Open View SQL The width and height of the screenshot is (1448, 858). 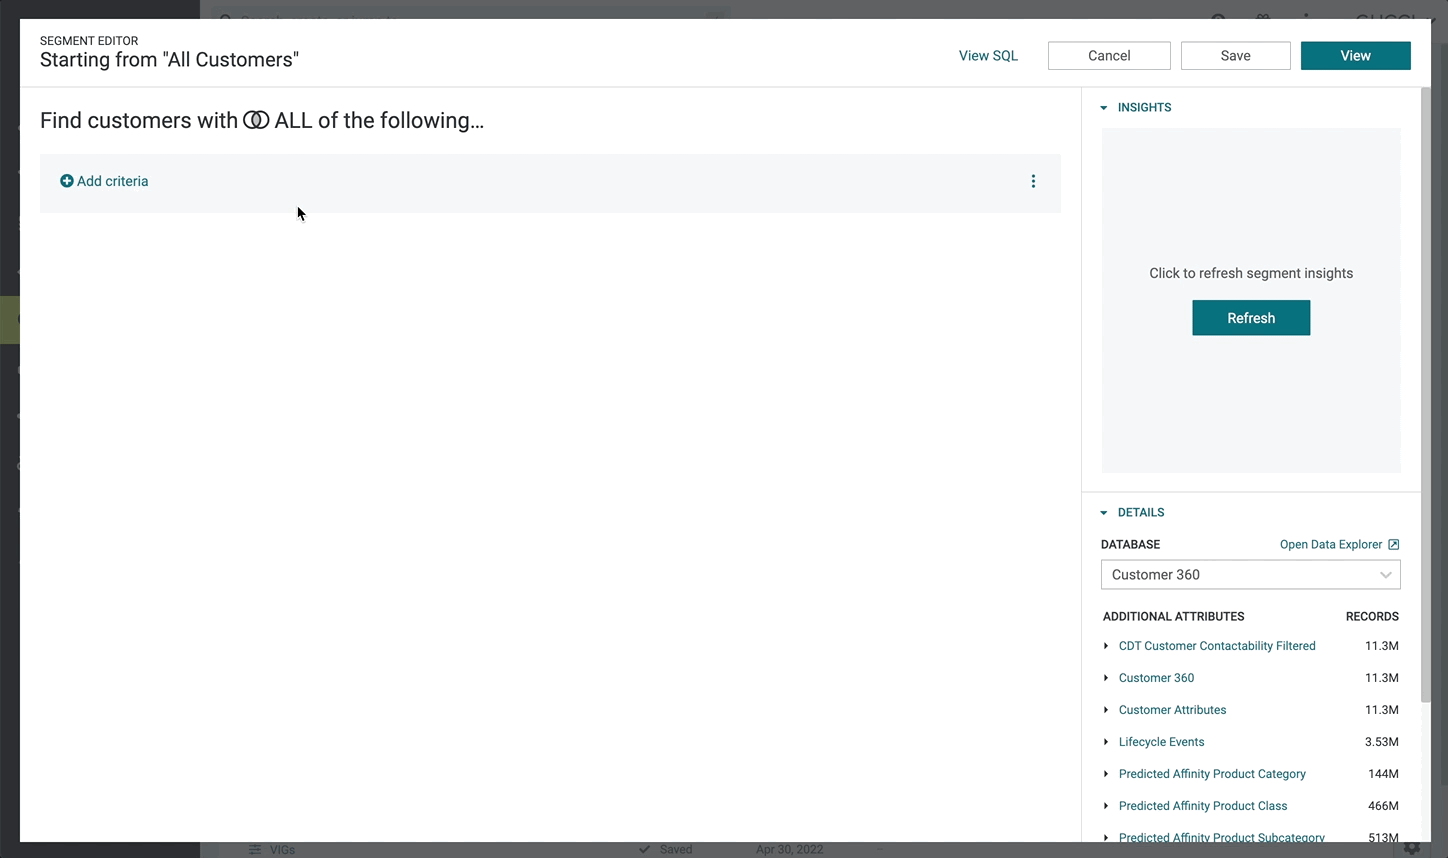pyautogui.click(x=987, y=55)
